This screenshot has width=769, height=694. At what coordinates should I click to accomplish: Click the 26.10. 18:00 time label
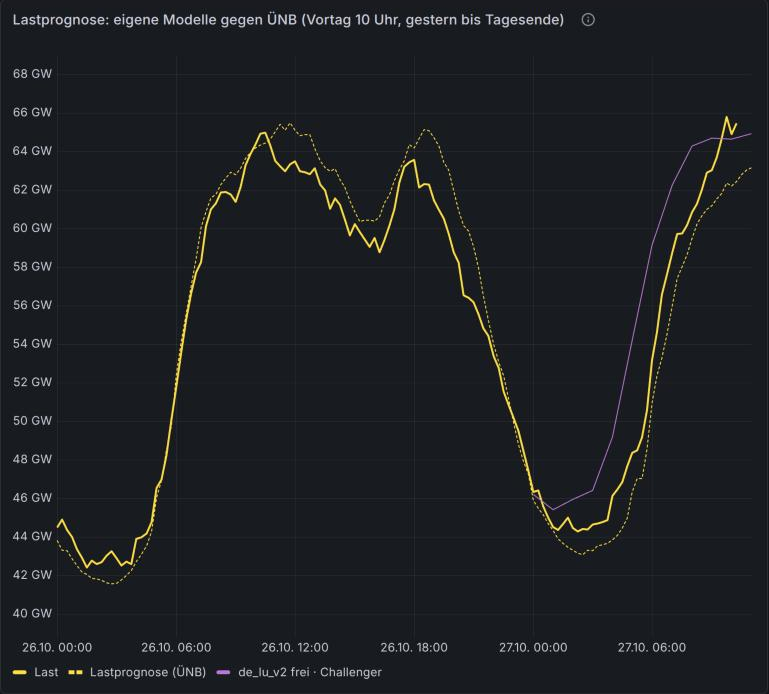(414, 647)
